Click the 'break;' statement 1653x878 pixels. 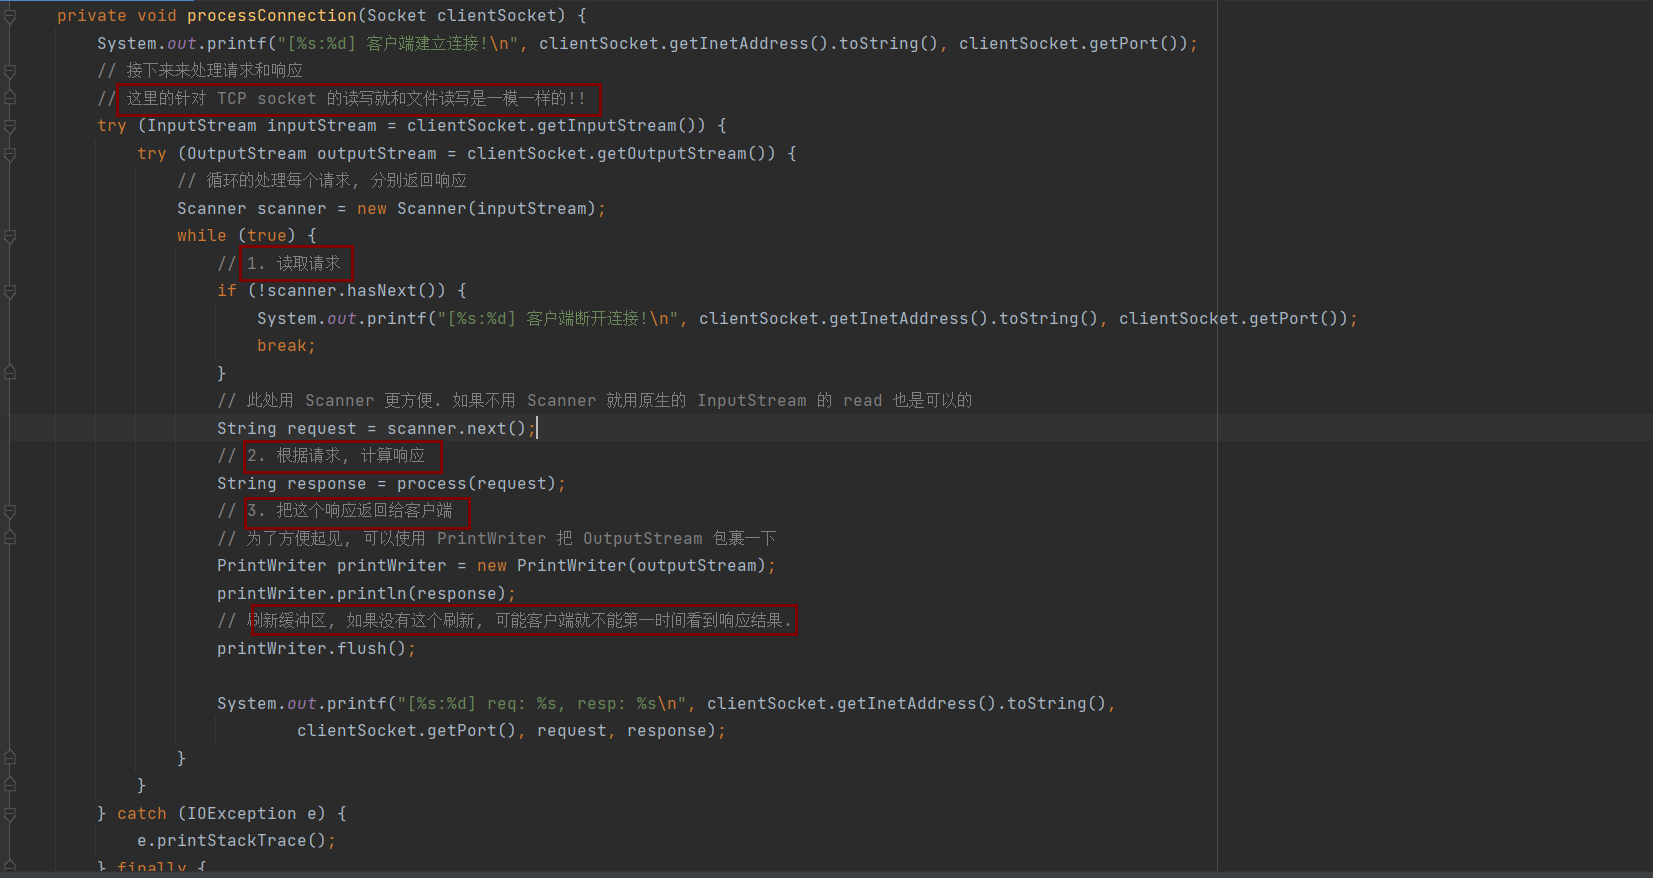click(286, 346)
